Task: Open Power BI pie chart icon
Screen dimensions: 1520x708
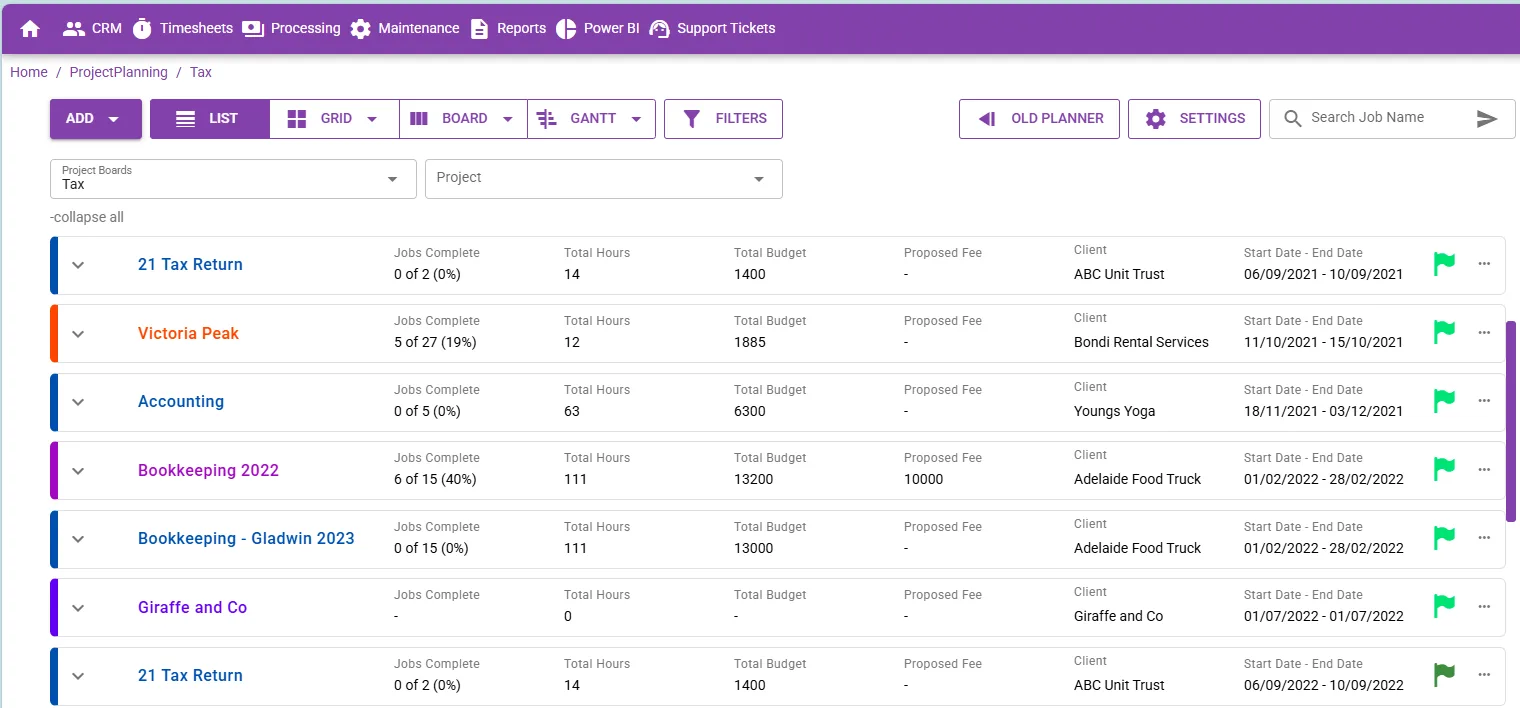Action: pos(566,29)
